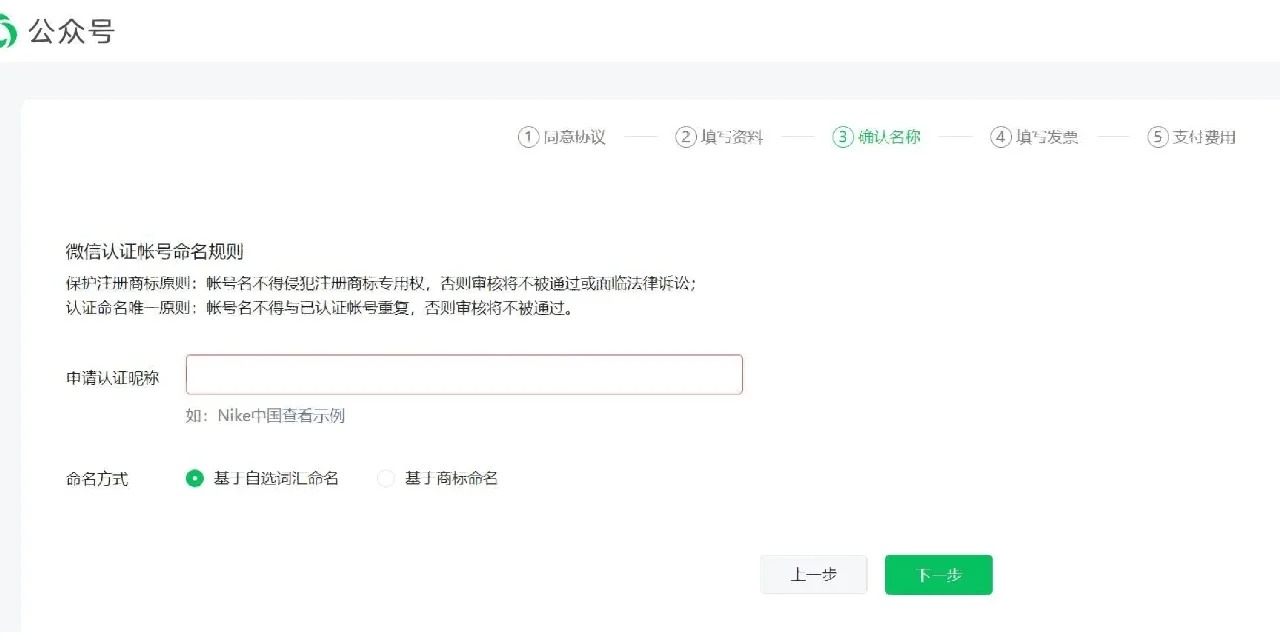Click the step 5 circle icon
Image resolution: width=1280 pixels, height=640 pixels.
[1157, 137]
